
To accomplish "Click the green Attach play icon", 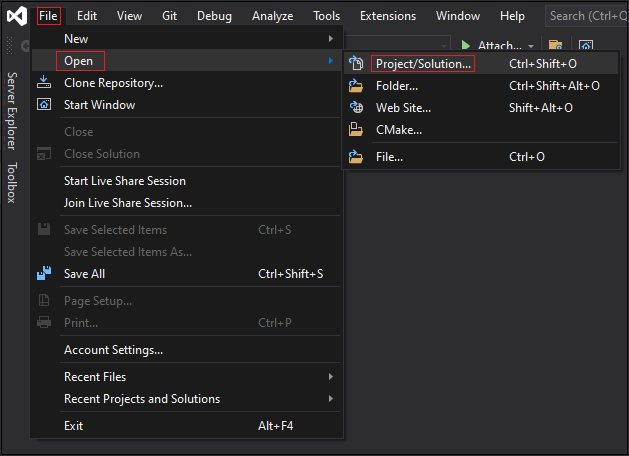I will [x=466, y=45].
